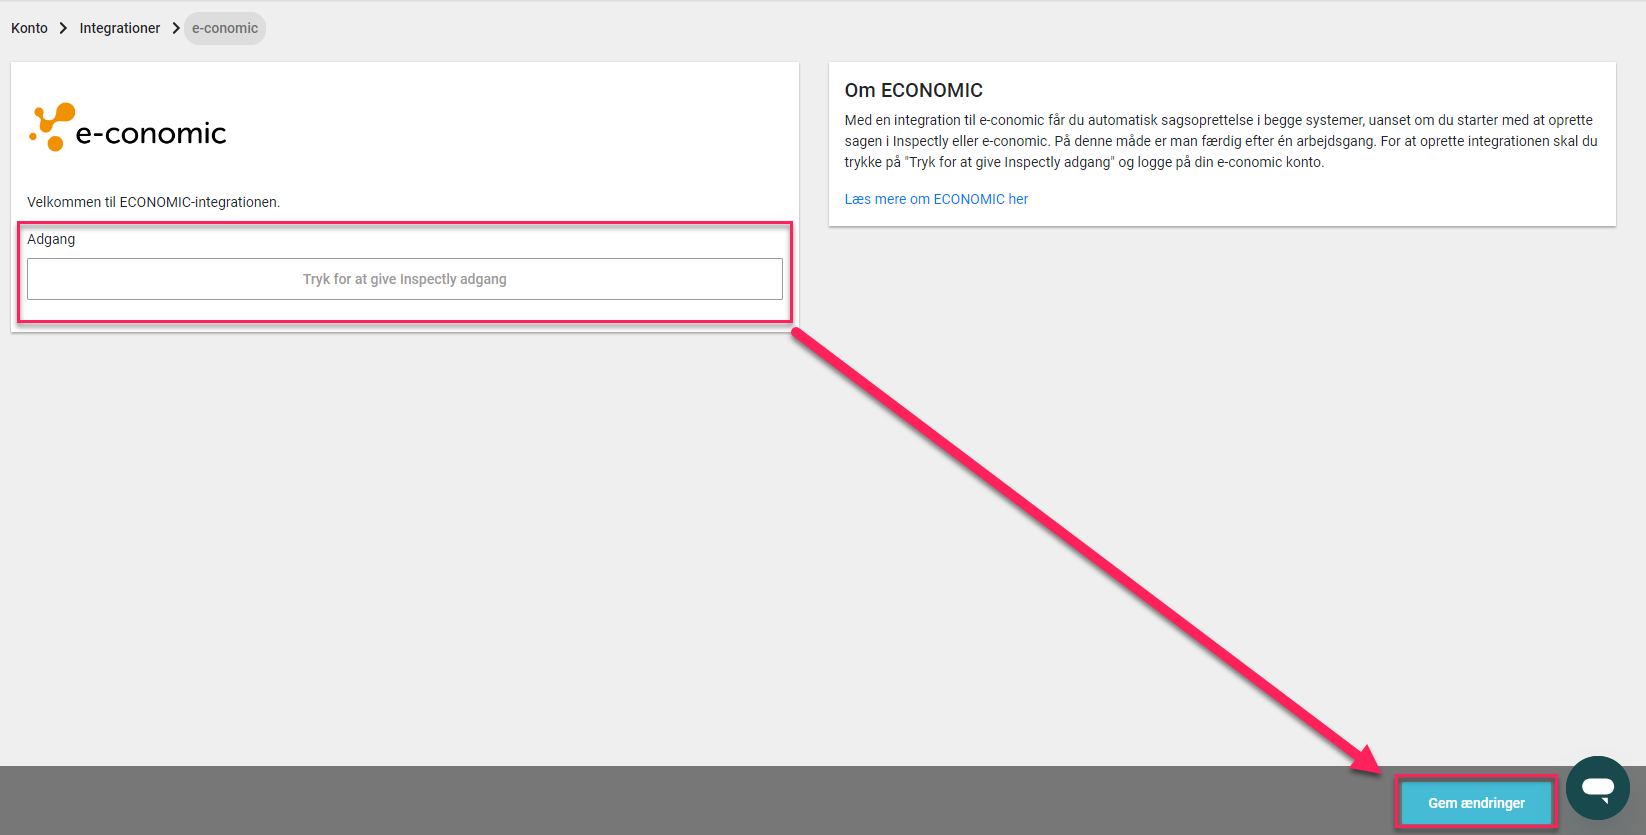Open 'Læs mere om ECONOMIC her' link
Screen dimensions: 1646x835
(x=936, y=199)
